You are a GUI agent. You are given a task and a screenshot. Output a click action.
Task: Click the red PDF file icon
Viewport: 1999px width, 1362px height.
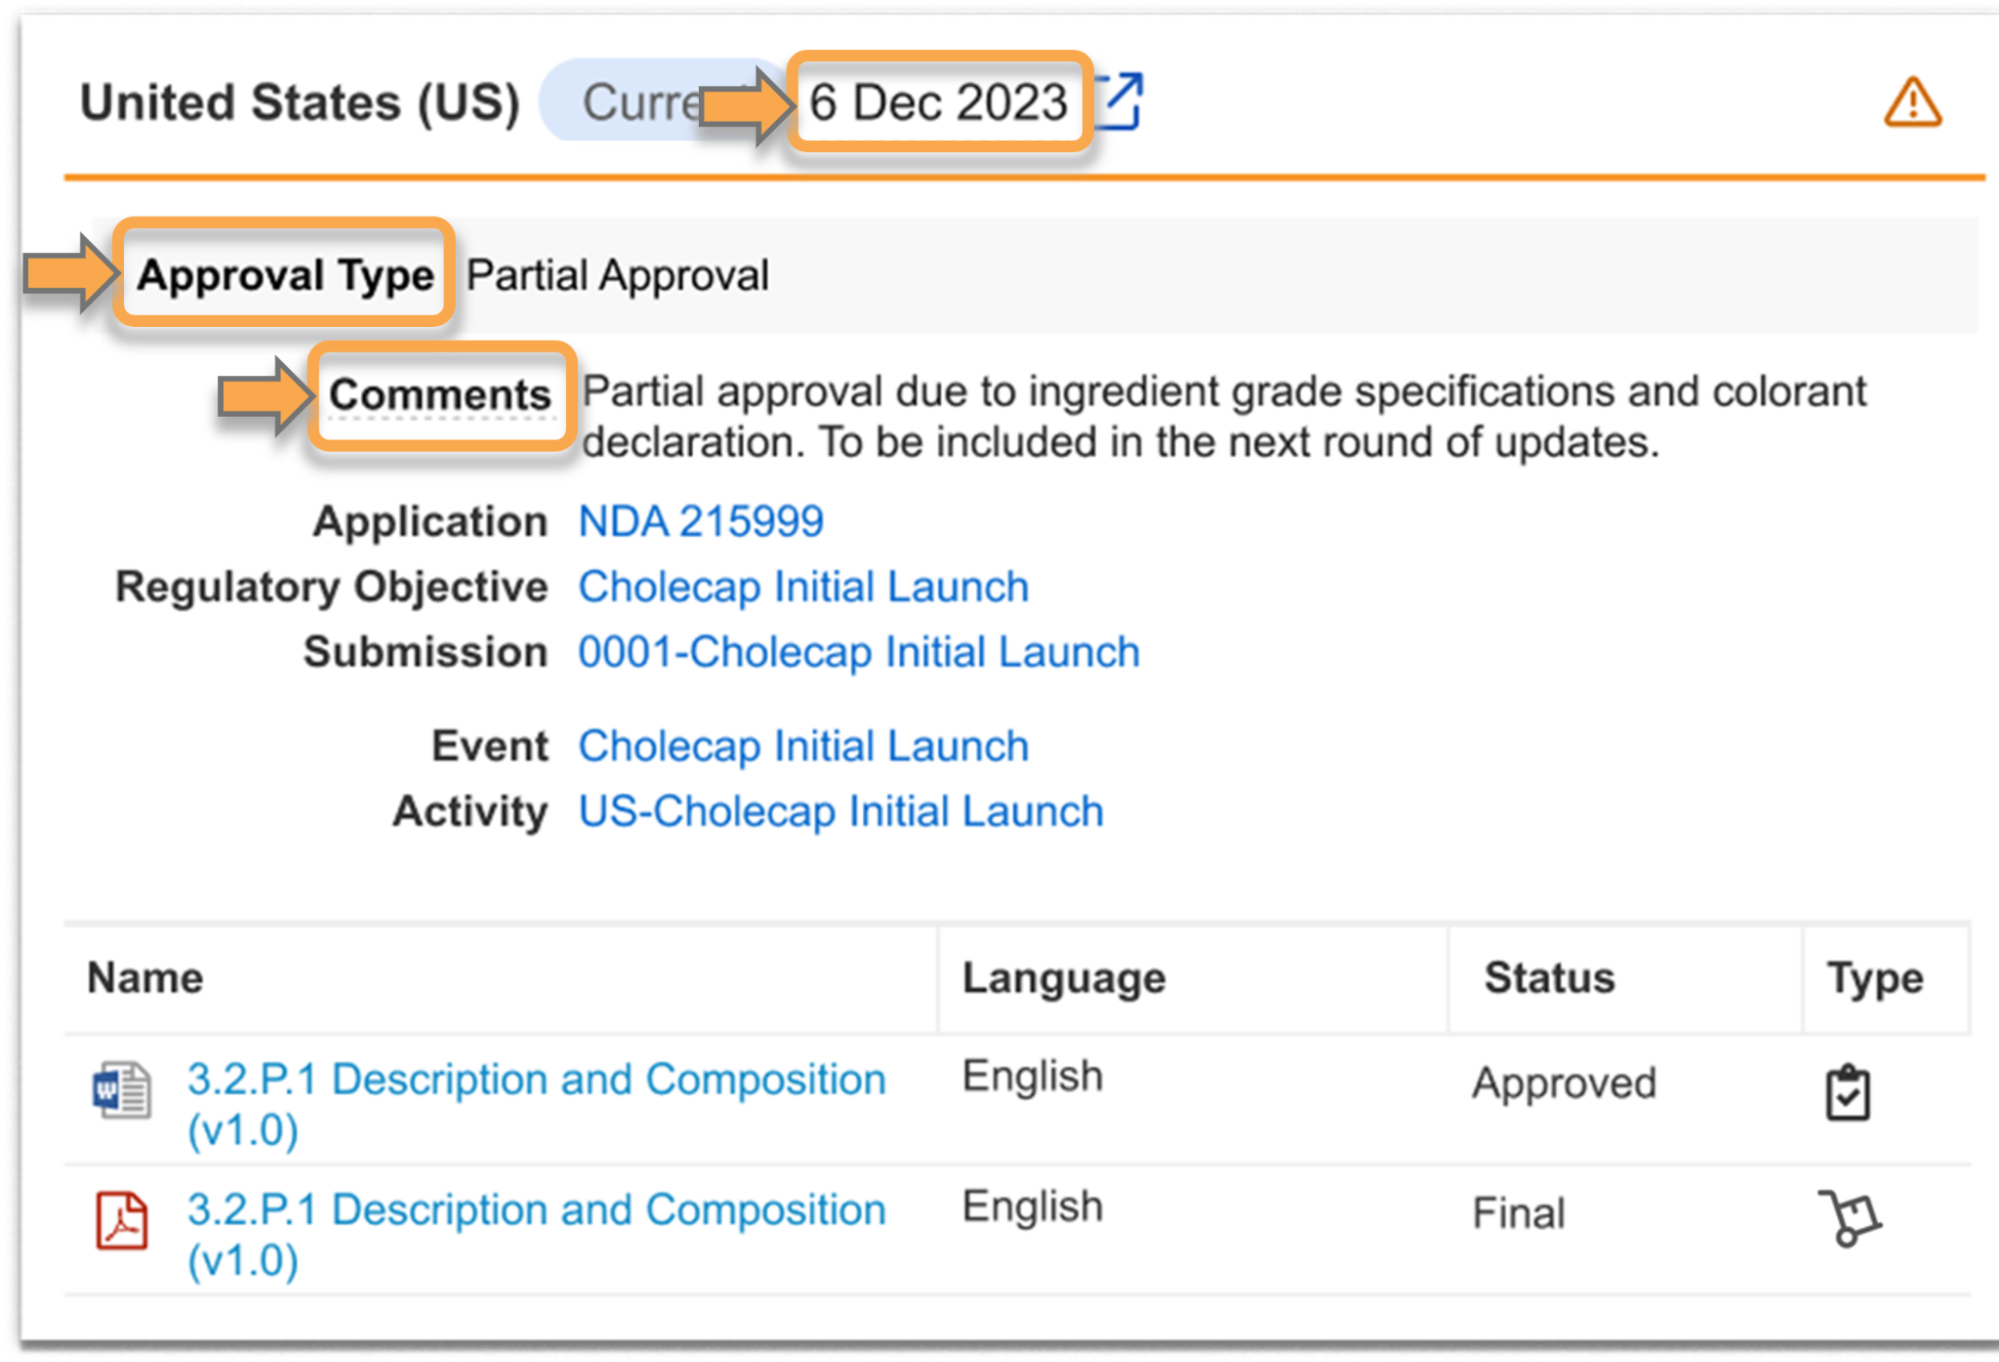tap(121, 1220)
